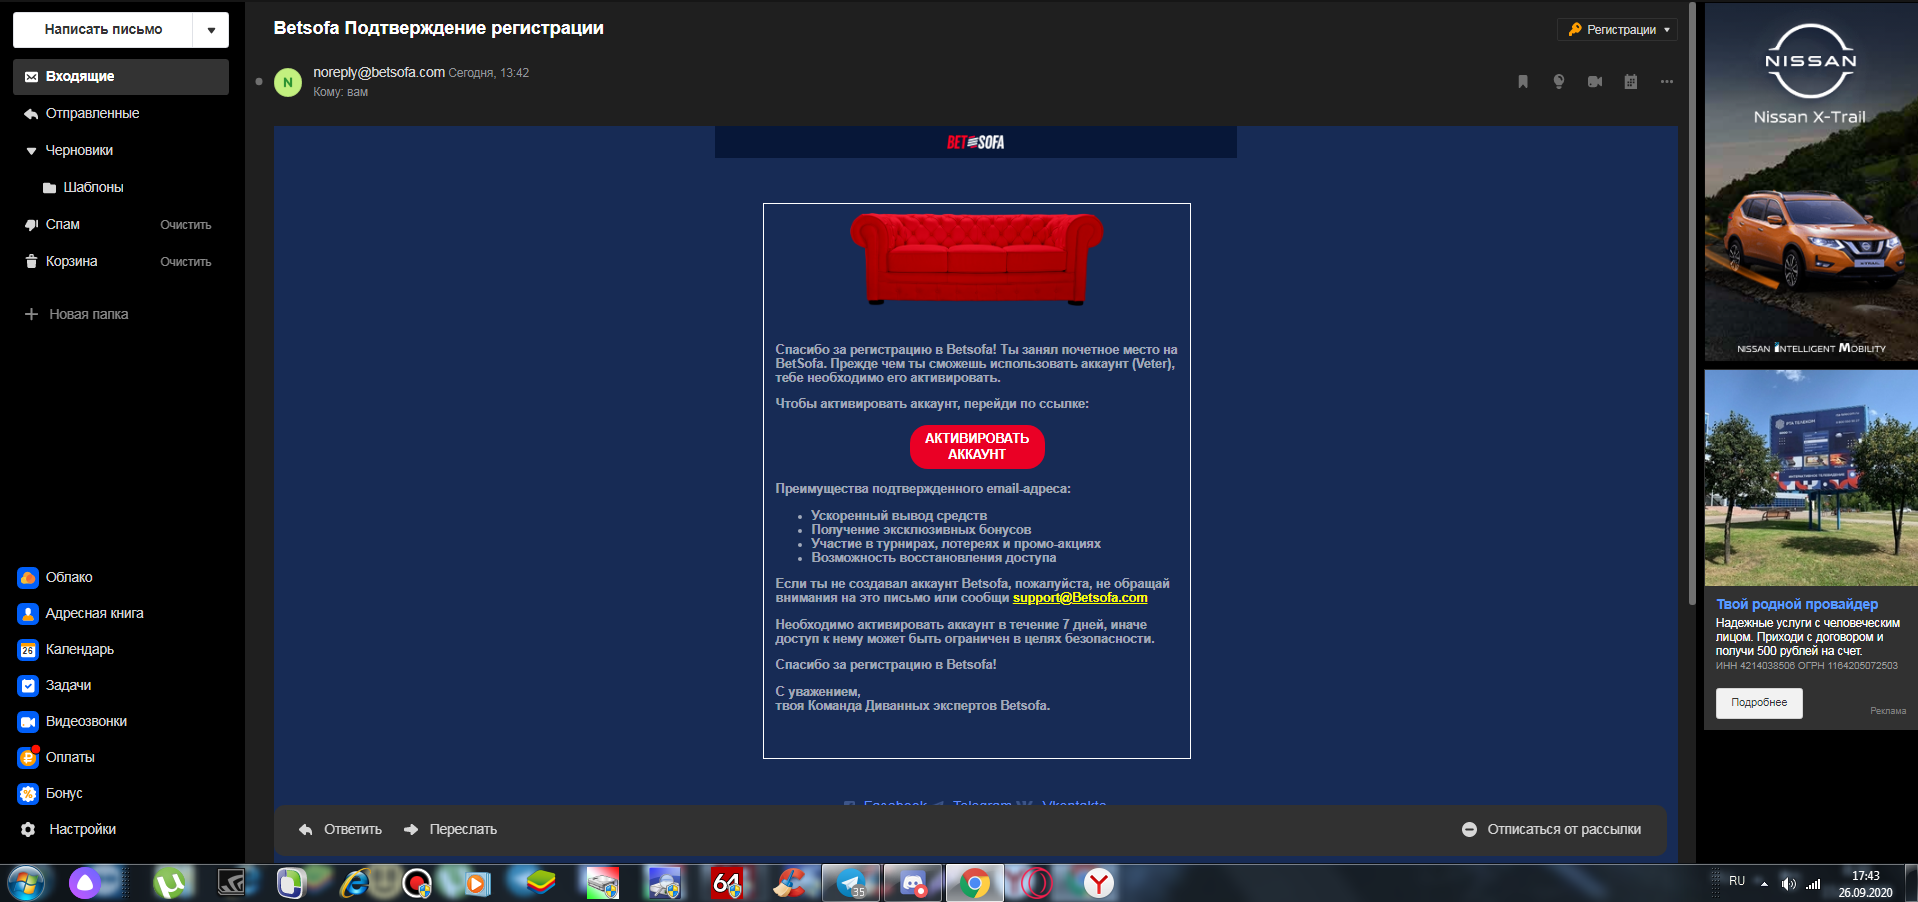Viewport: 1918px width, 902px height.
Task: Start a video call from the email header
Action: coord(1595,82)
